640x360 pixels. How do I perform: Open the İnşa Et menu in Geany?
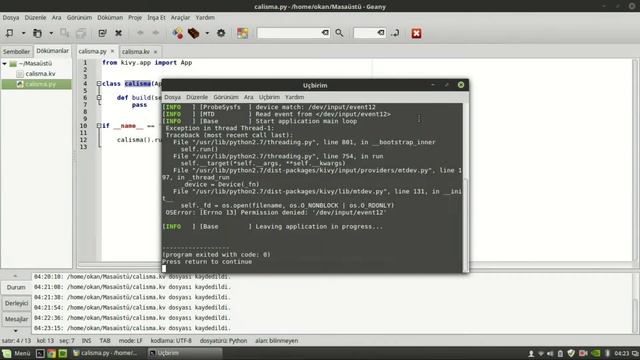click(156, 18)
